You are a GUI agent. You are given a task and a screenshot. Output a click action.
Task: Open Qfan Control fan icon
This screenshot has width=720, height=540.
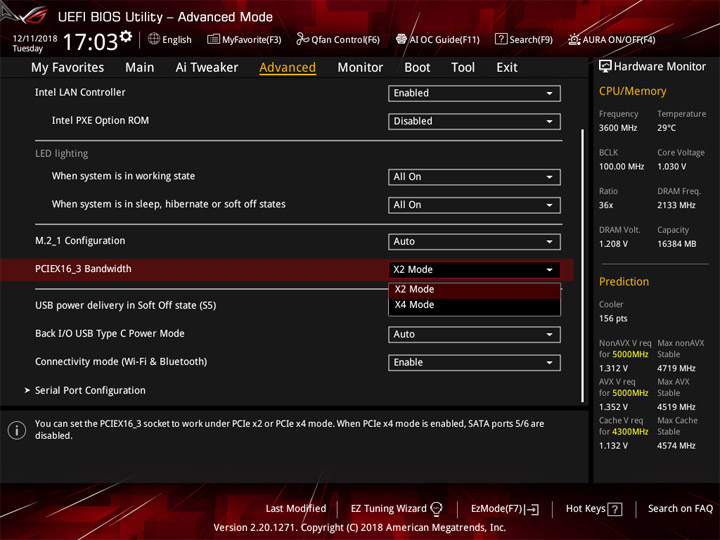pyautogui.click(x=302, y=39)
